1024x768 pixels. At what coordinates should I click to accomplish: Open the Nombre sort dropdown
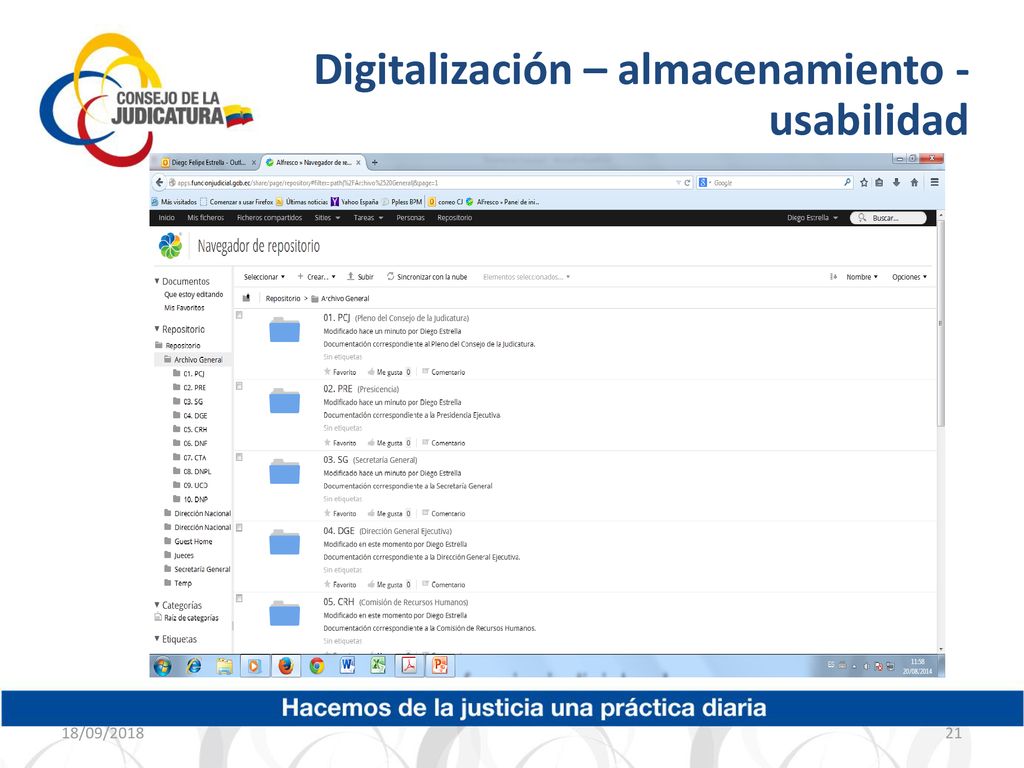coord(862,277)
